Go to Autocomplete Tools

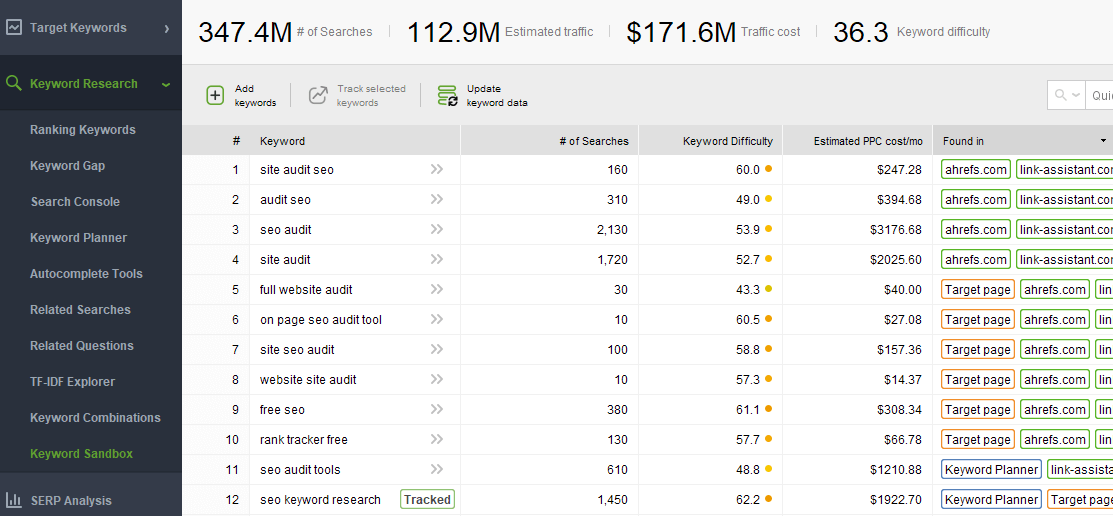(86, 274)
